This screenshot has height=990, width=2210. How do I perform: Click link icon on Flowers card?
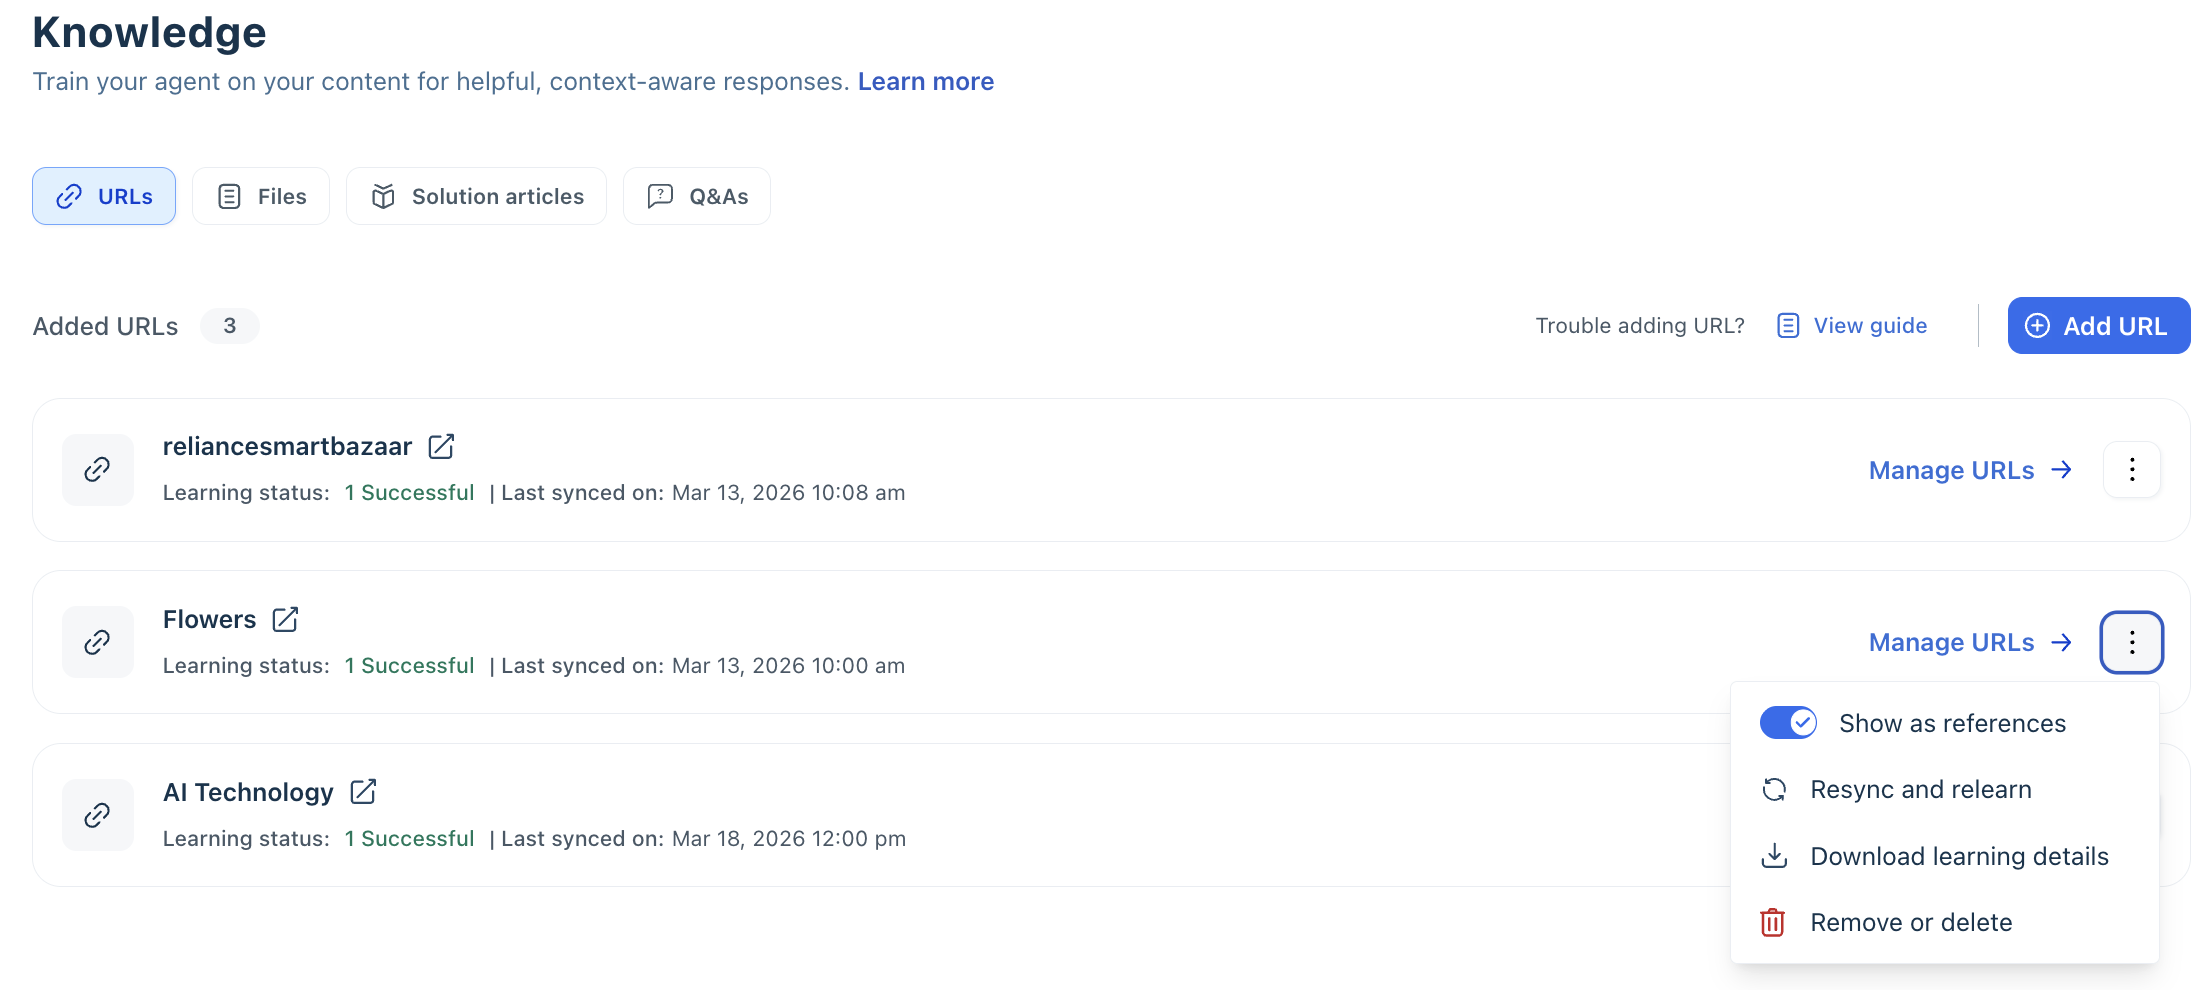tap(98, 642)
